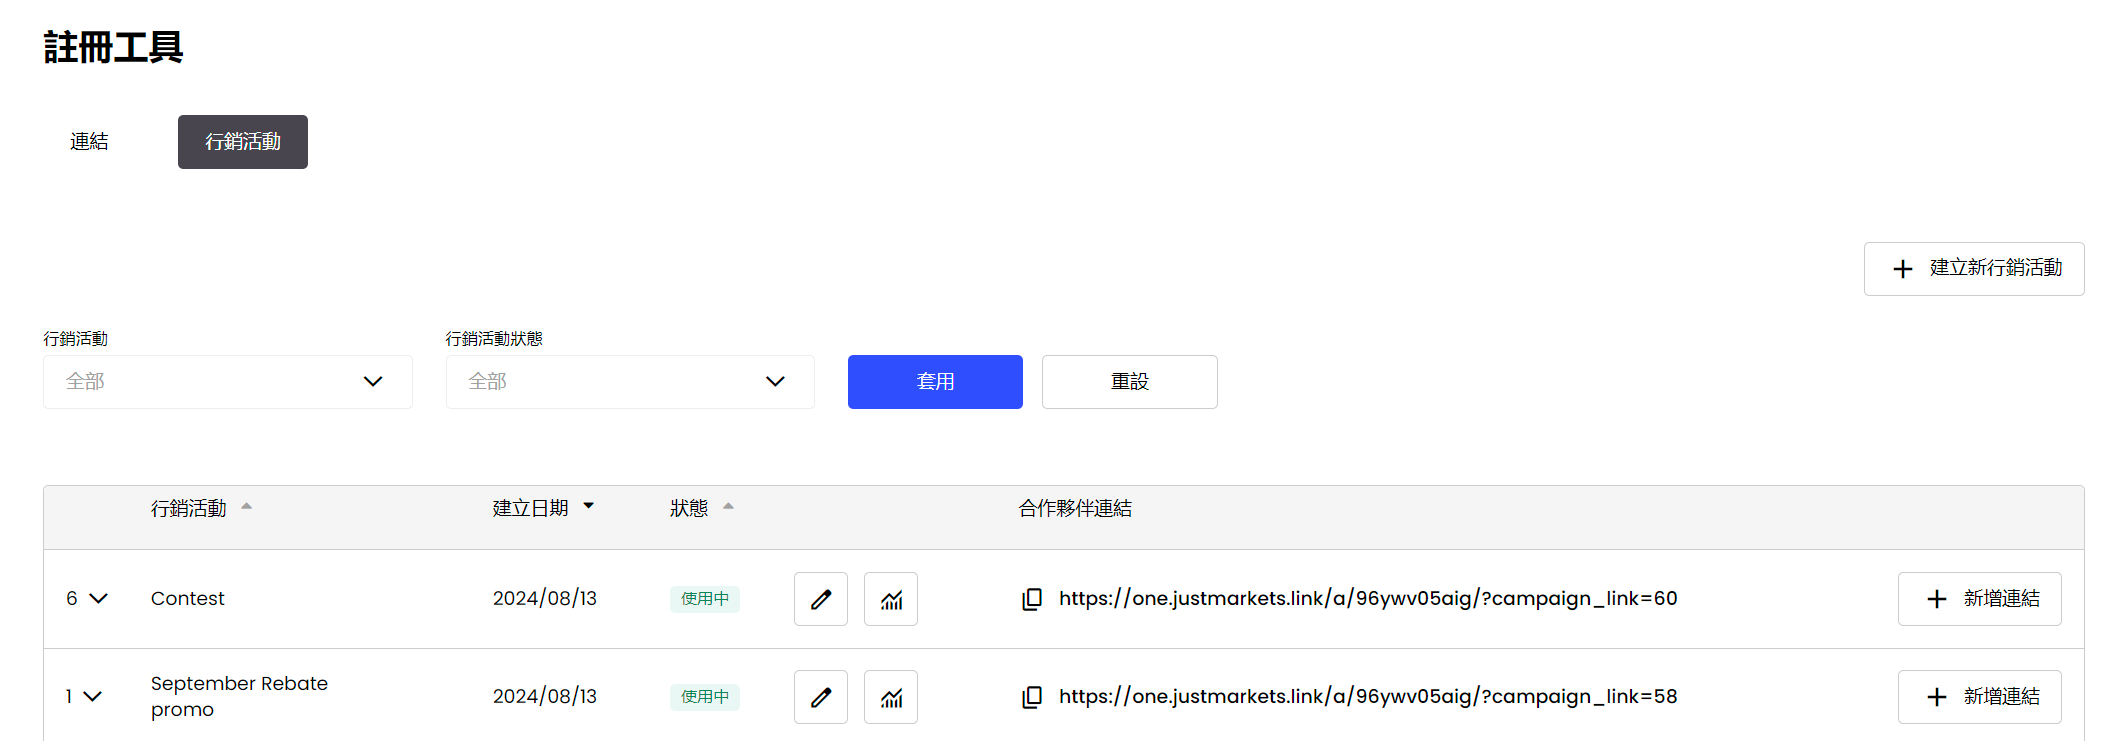The height and width of the screenshot is (741, 2103).
Task: Add a new link to Contest campaign
Action: 1980,599
